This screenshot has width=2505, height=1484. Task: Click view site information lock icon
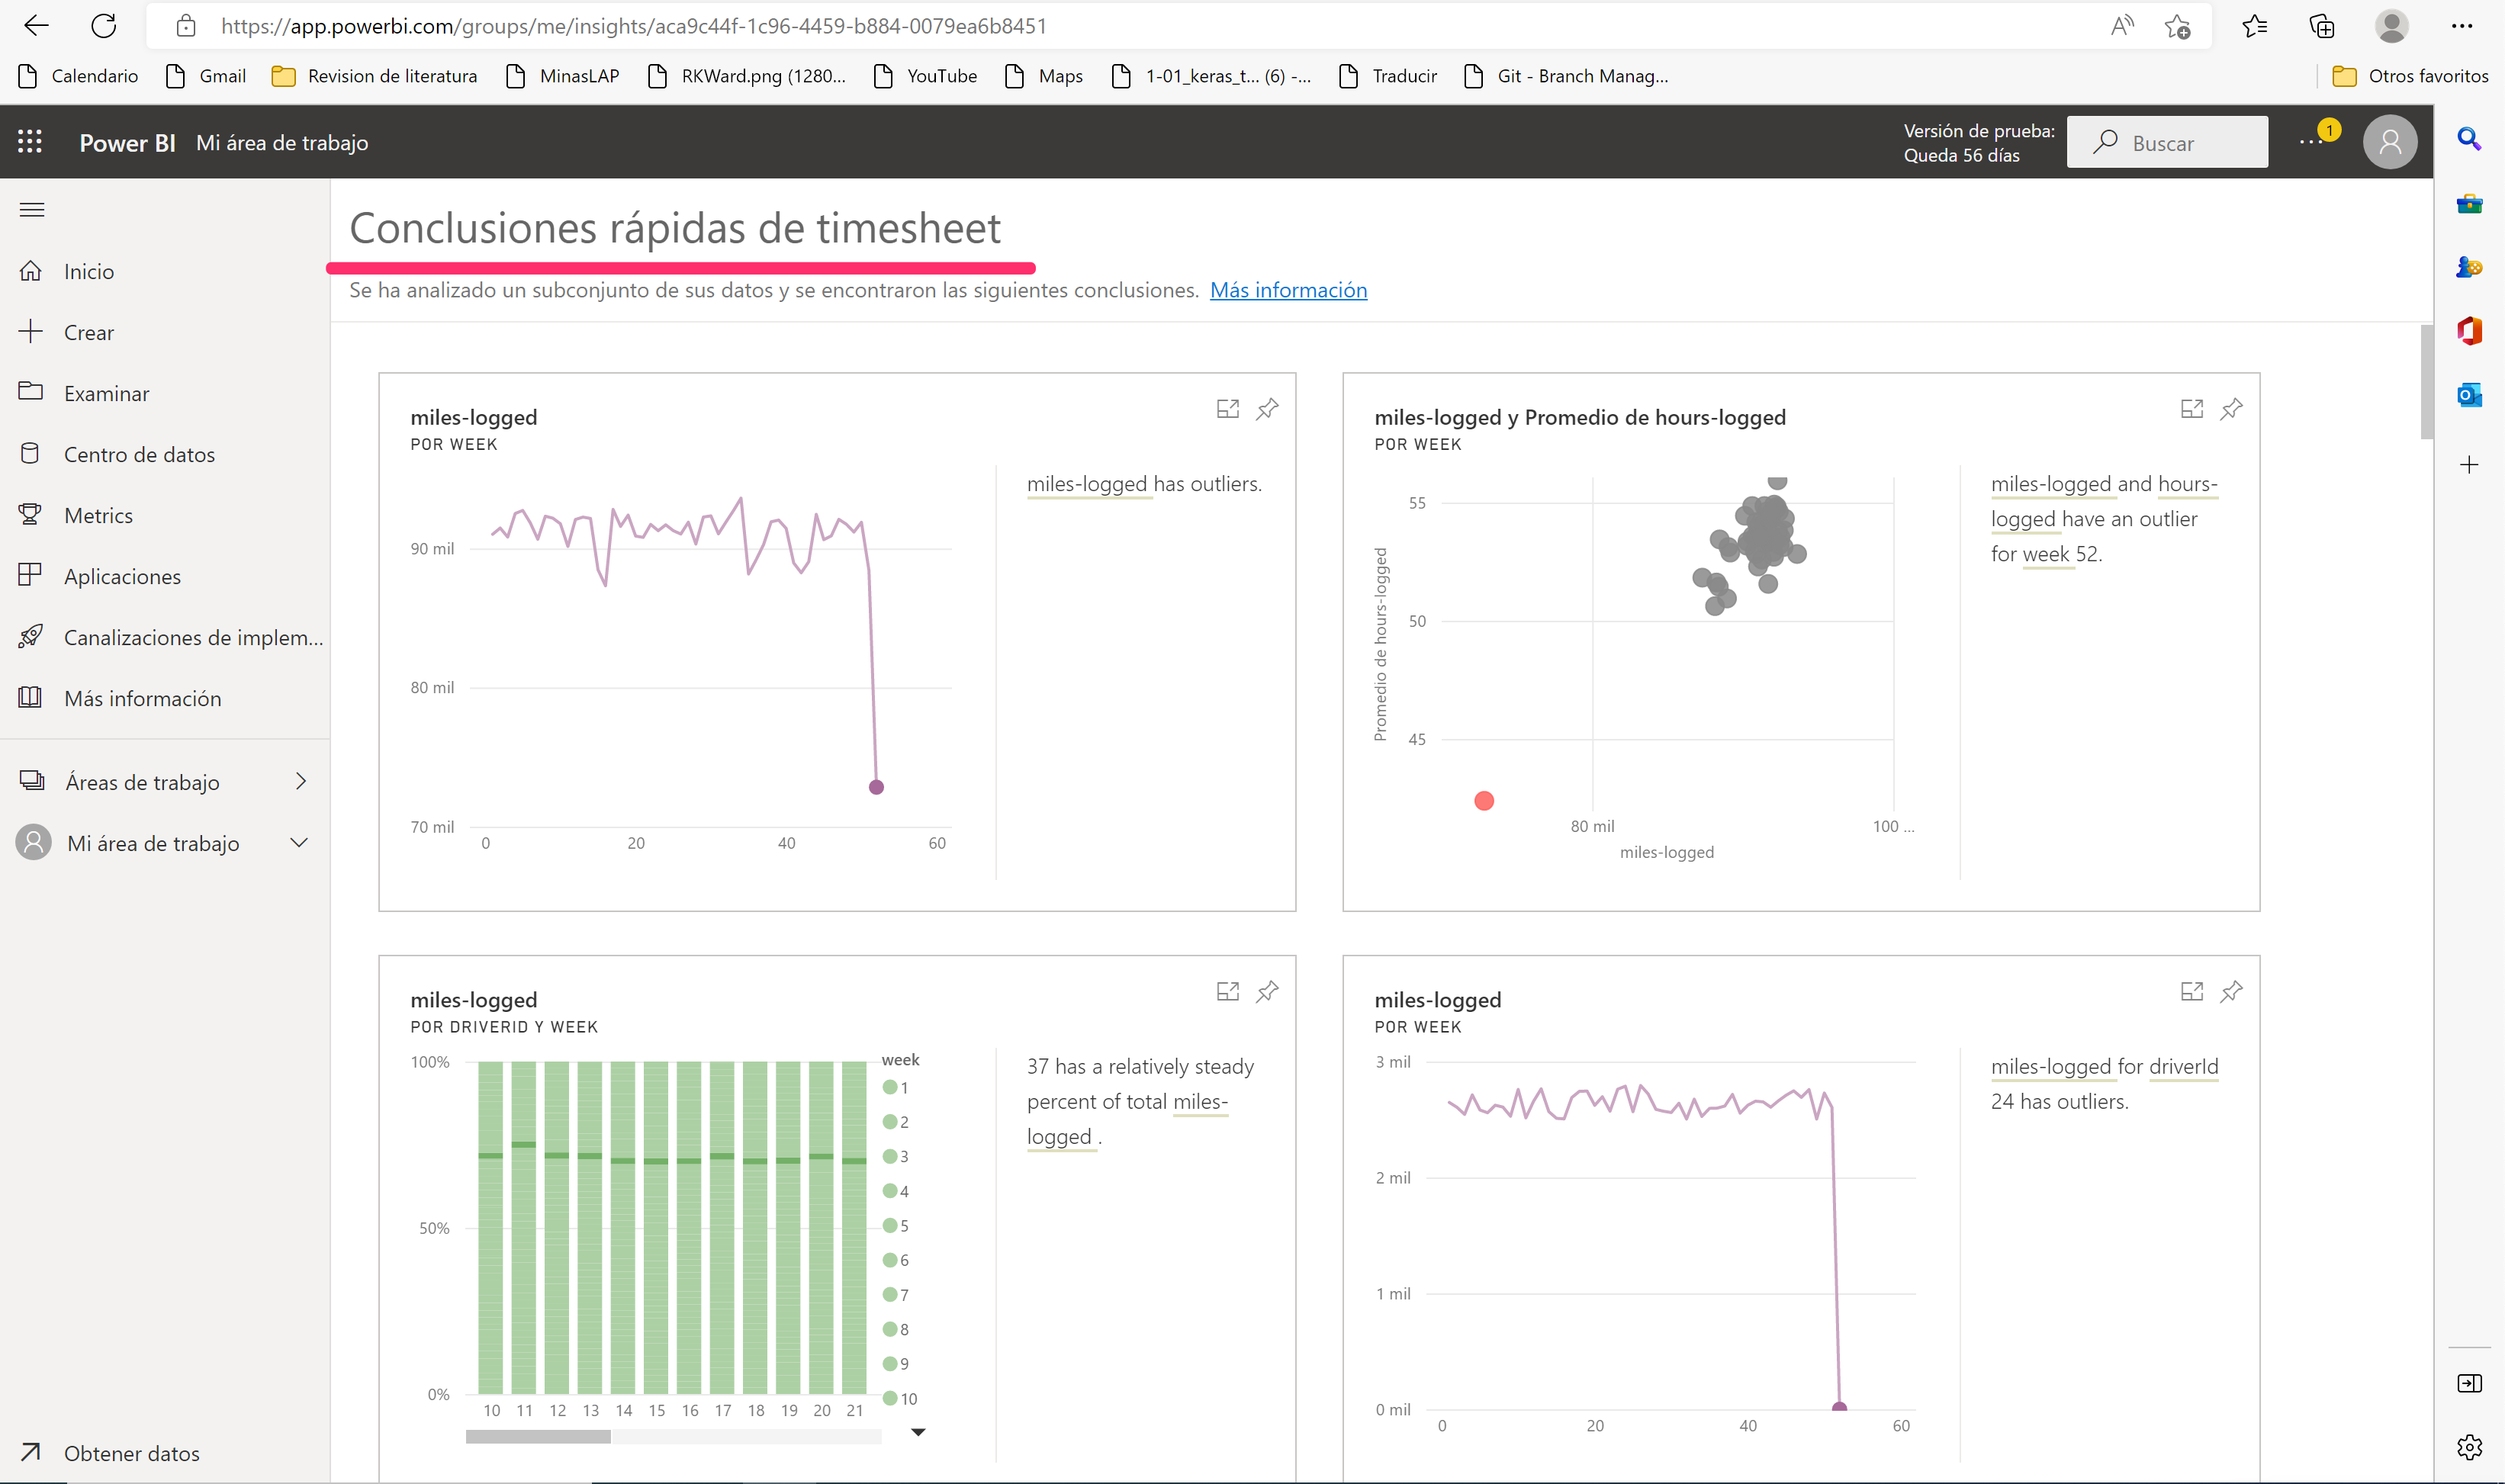click(186, 26)
